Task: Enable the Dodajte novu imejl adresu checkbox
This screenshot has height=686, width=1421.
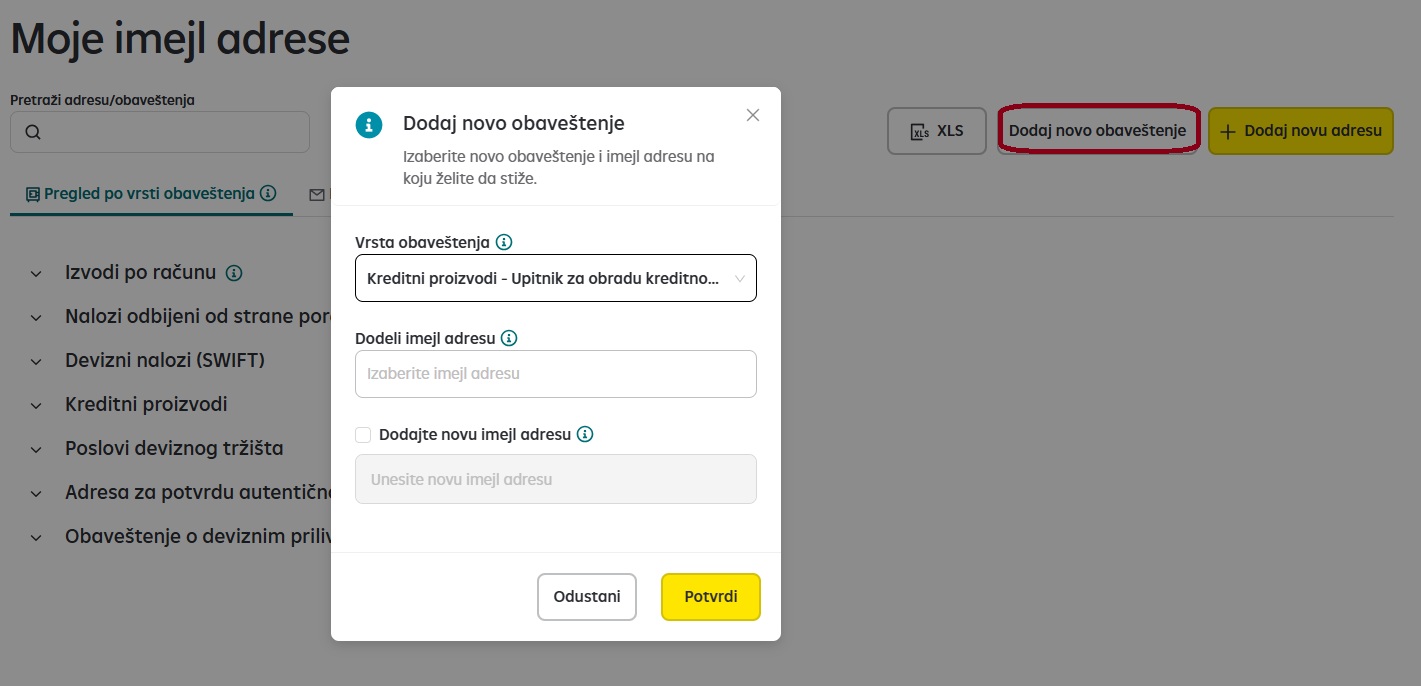Action: (x=363, y=434)
